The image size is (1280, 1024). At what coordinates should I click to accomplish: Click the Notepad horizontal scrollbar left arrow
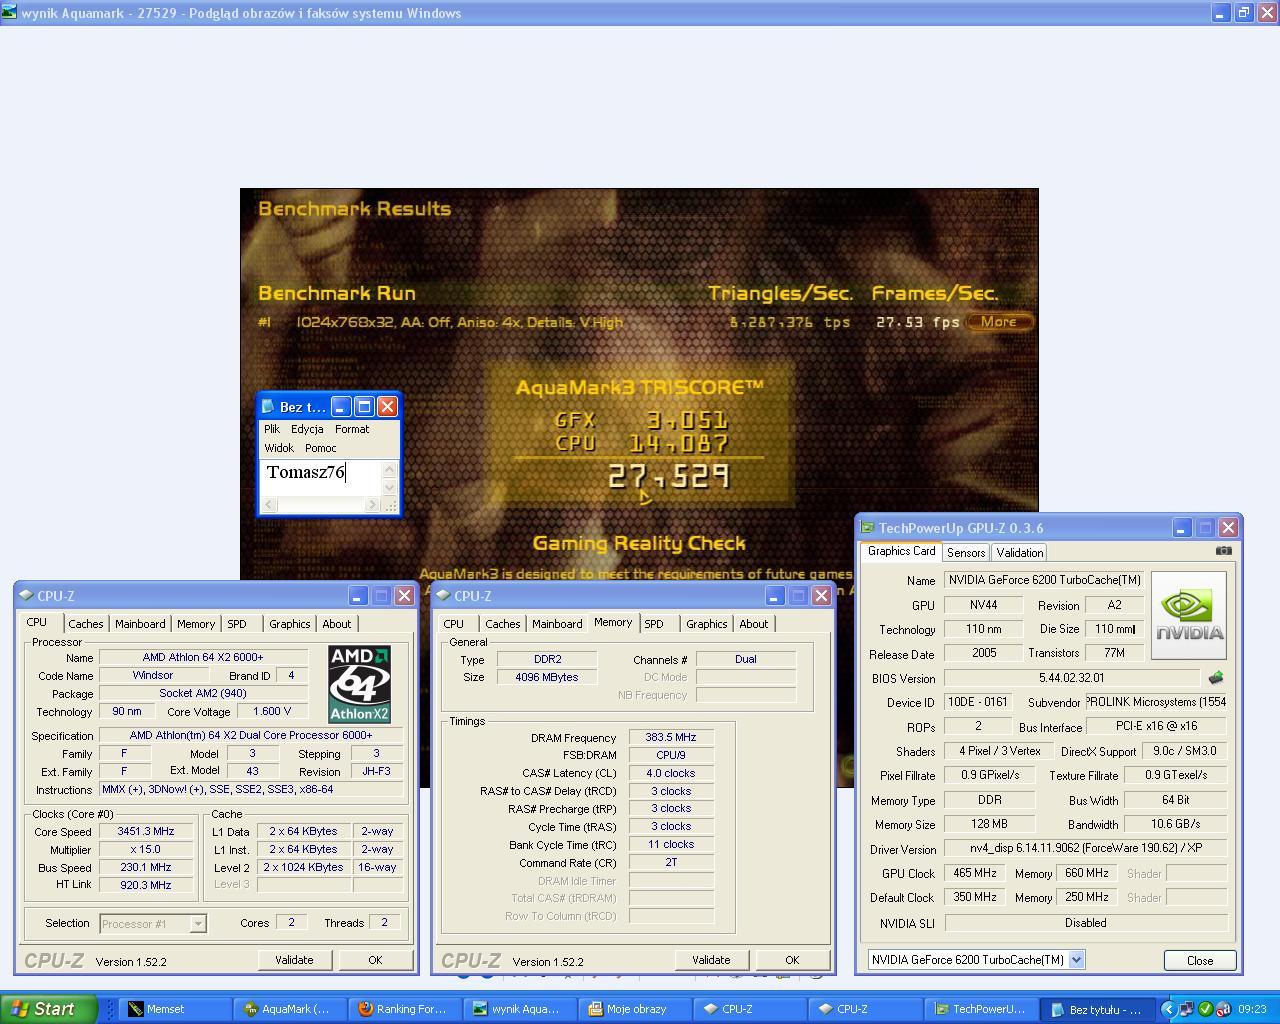[x=270, y=505]
